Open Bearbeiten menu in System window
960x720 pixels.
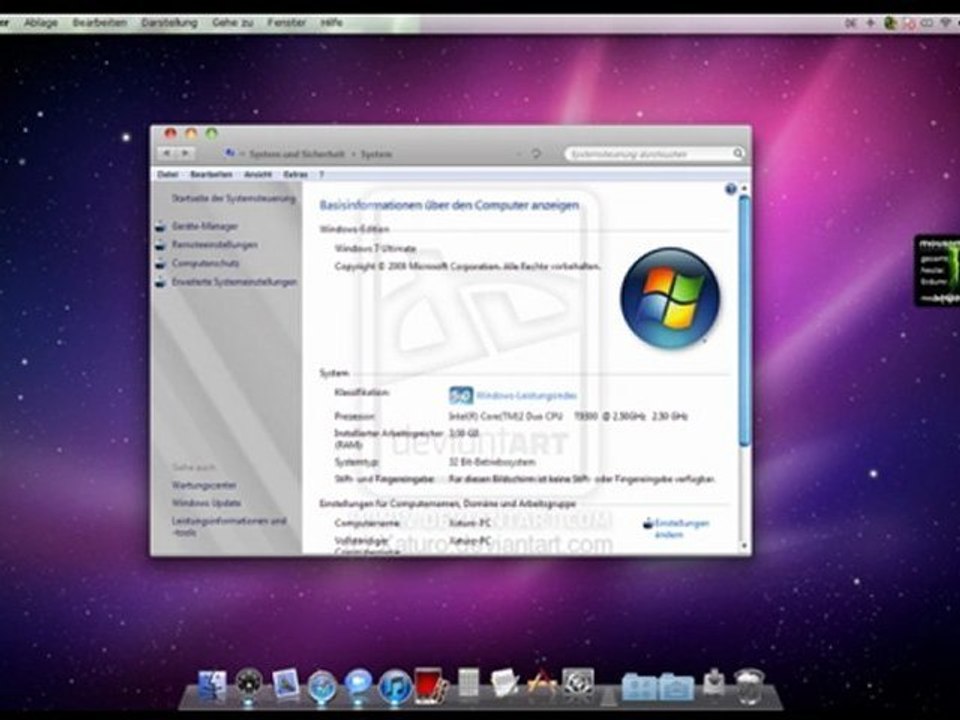[x=211, y=174]
